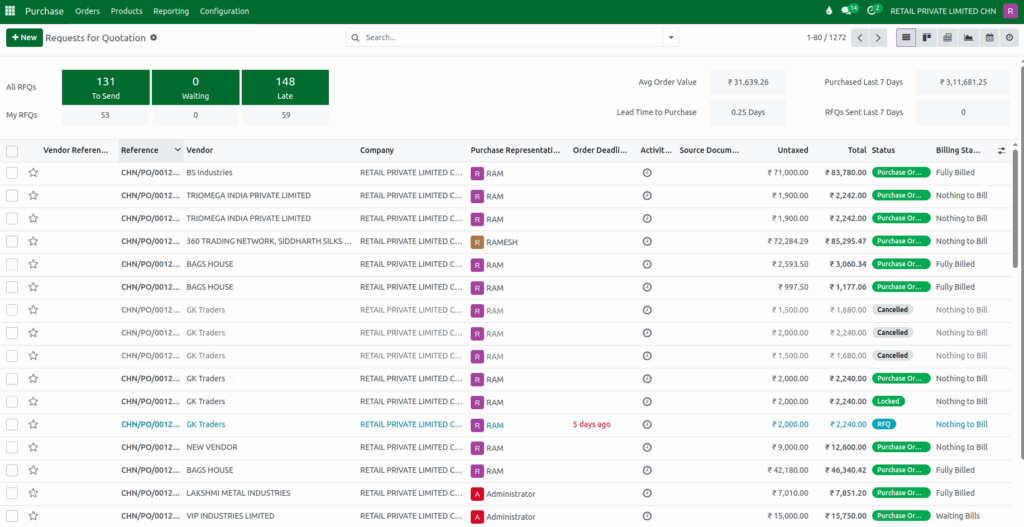Go to previous page of records

860,38
